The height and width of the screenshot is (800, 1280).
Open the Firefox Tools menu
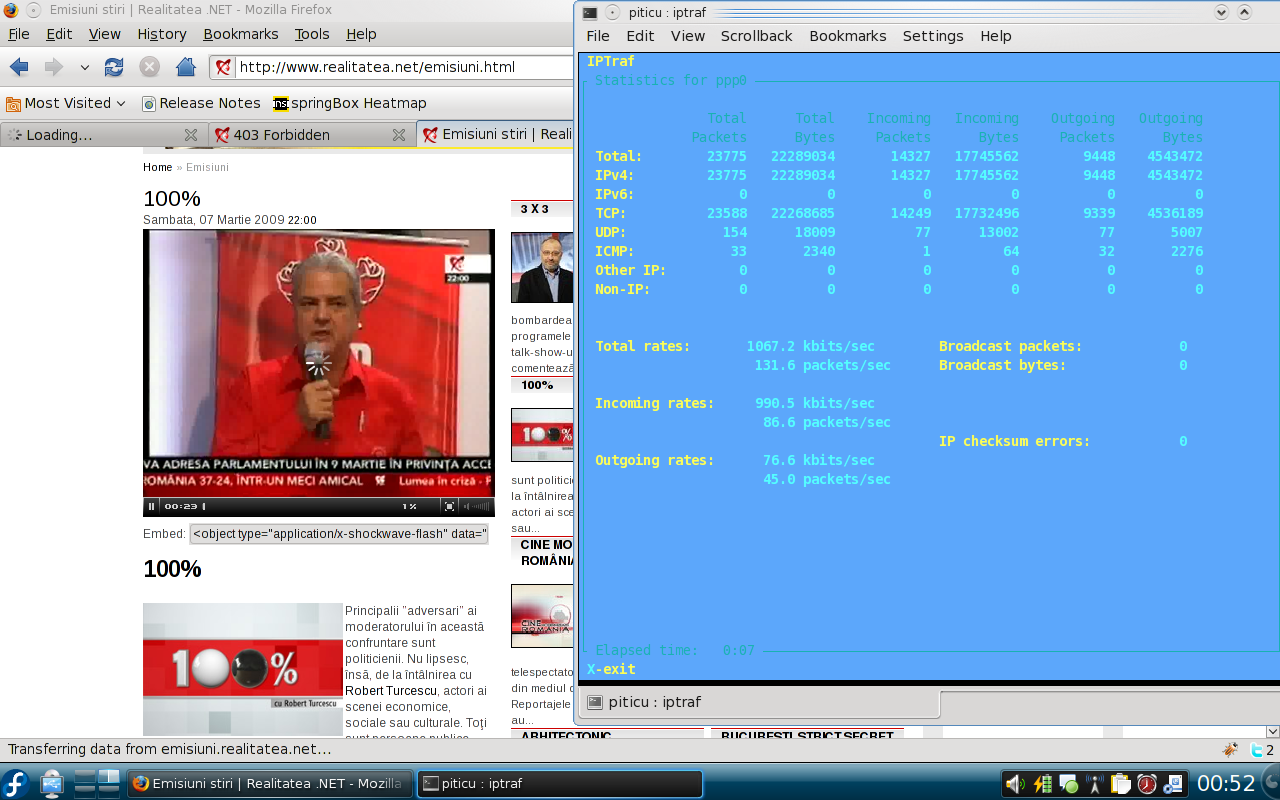(x=312, y=34)
